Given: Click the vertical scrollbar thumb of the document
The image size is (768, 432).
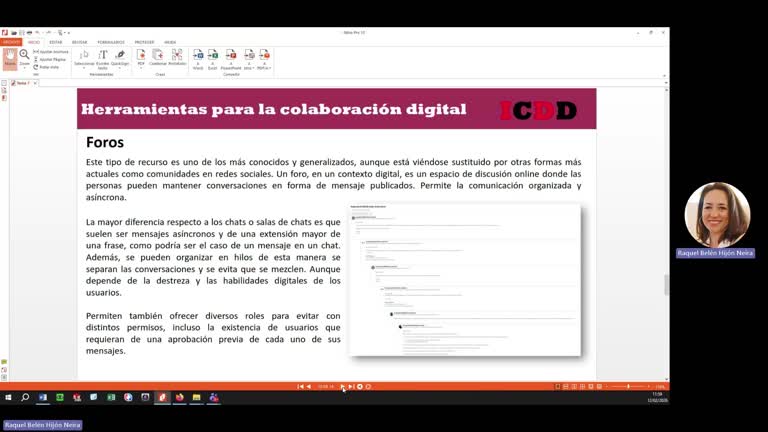Looking at the screenshot, I should 666,285.
